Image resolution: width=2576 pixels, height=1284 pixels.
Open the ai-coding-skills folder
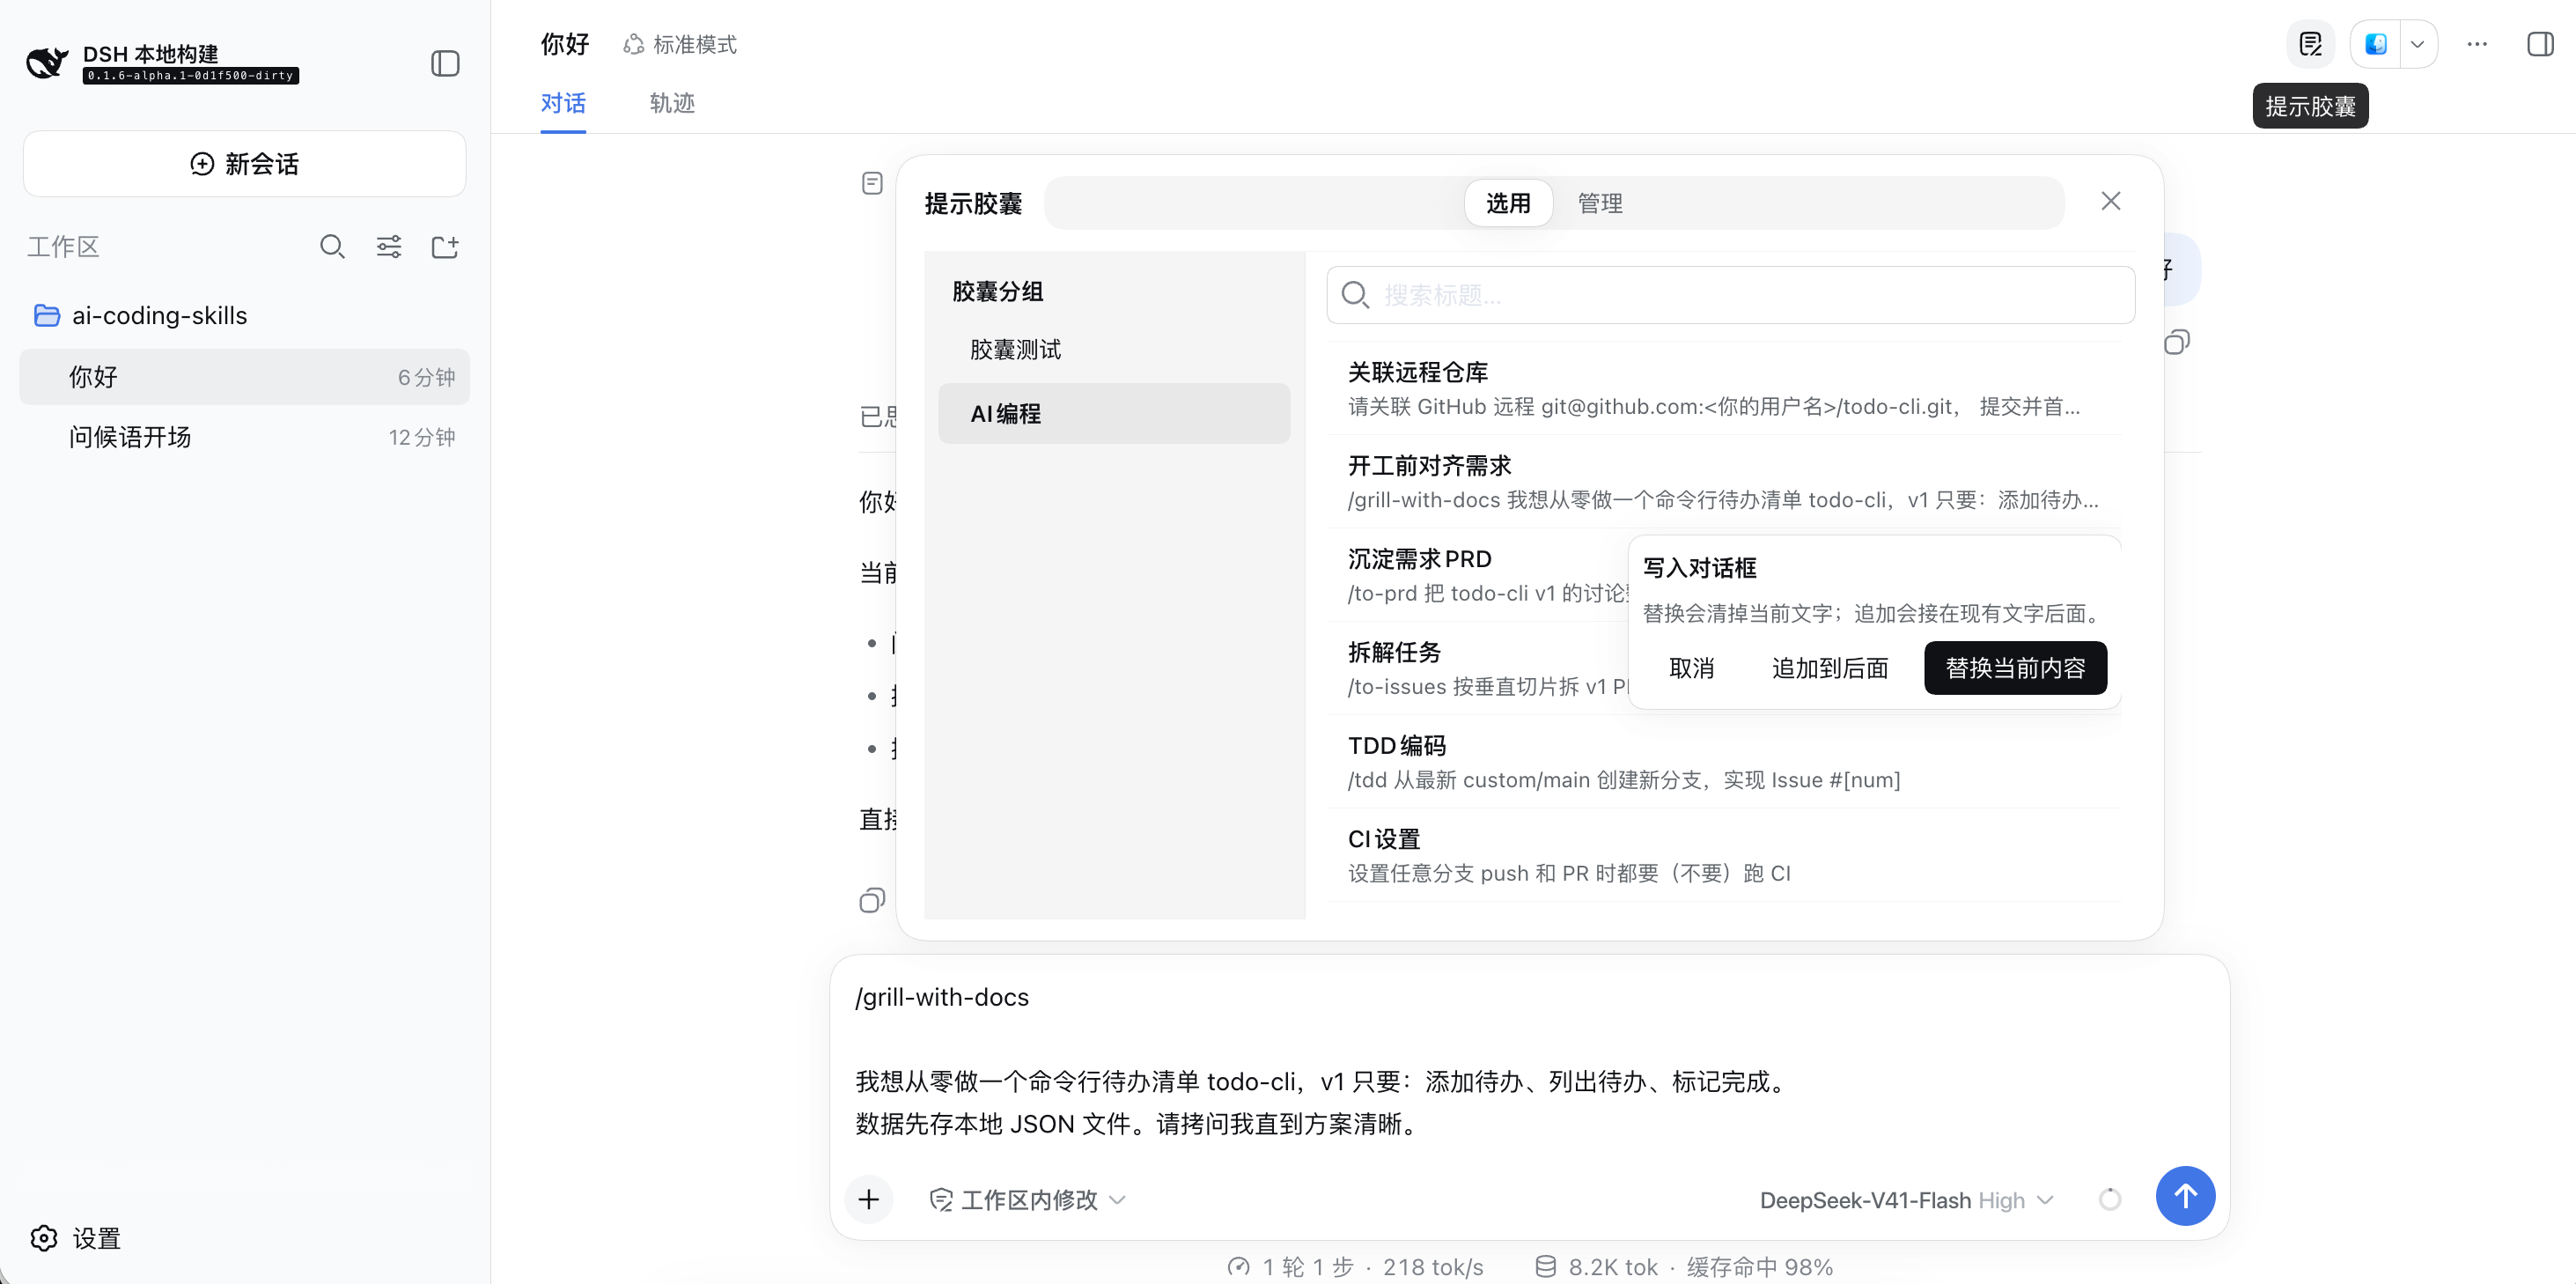click(x=244, y=315)
